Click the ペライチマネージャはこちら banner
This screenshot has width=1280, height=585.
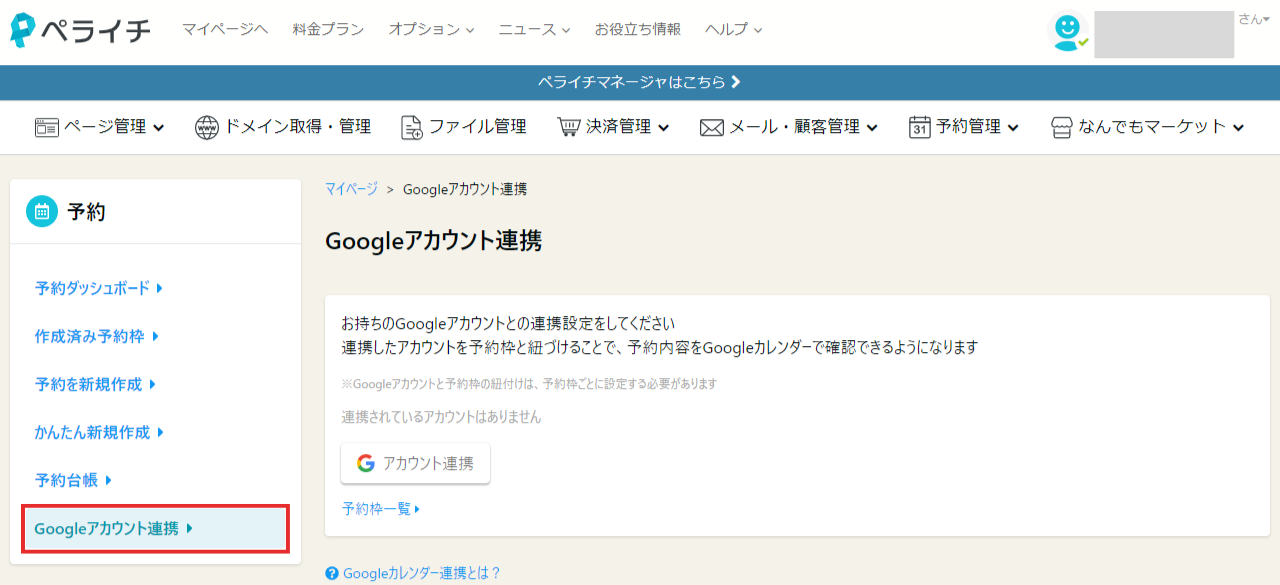640,82
